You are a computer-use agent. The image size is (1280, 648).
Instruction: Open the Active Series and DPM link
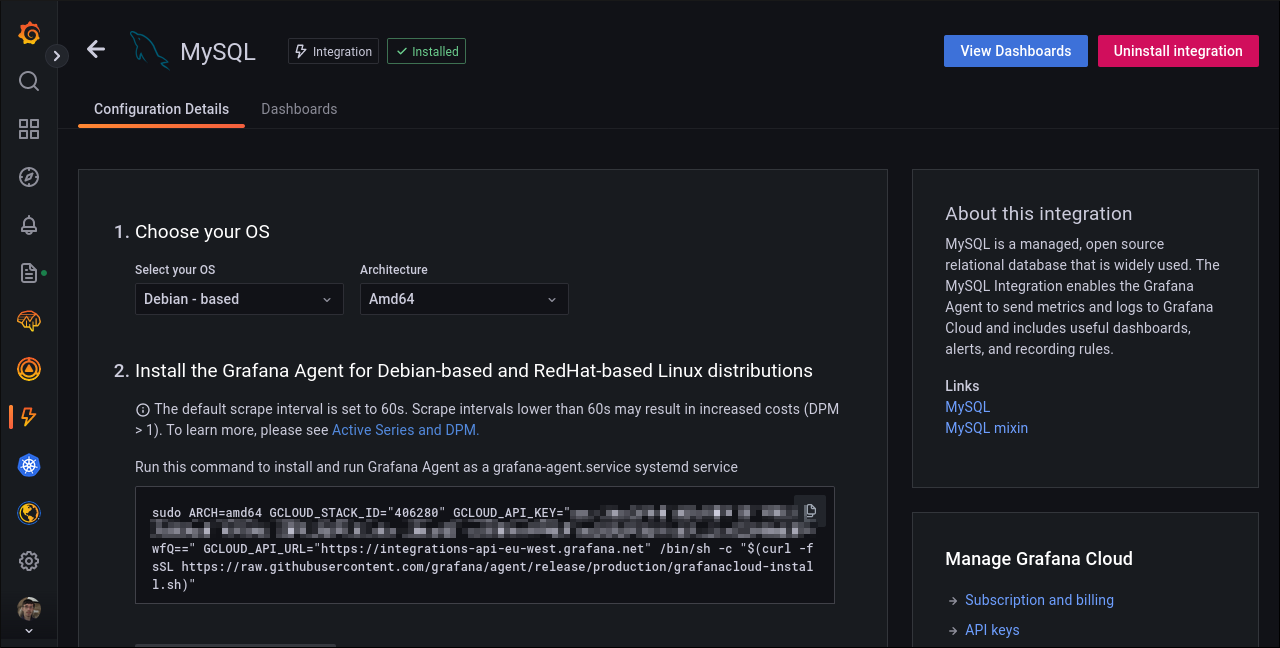coord(404,429)
